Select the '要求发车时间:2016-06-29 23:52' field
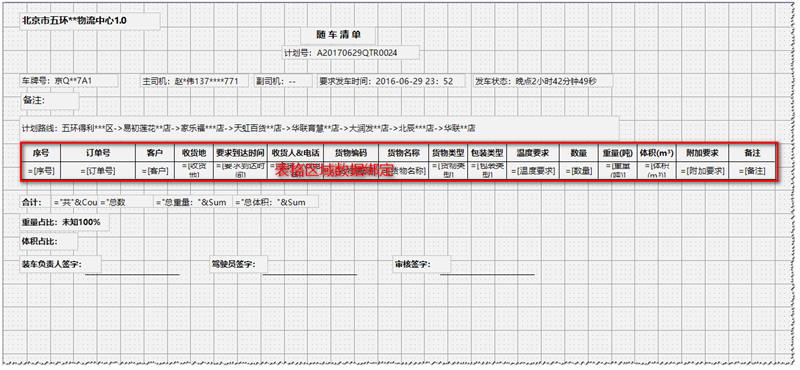Screen dimensions: 800x370 (391, 81)
